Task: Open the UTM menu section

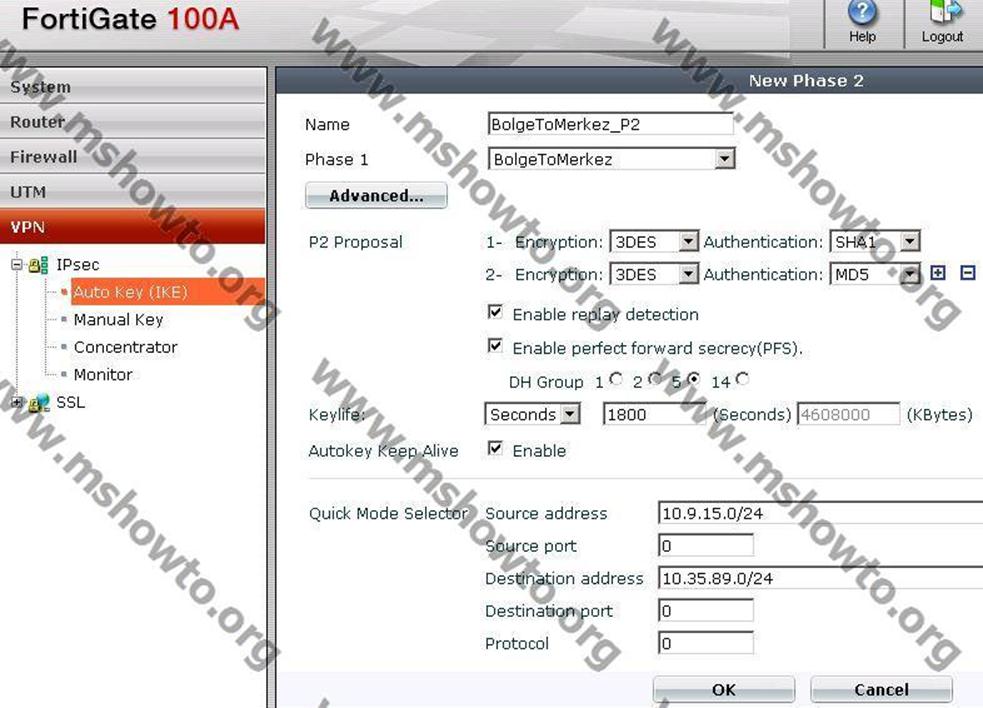Action: pyautogui.click(x=133, y=192)
